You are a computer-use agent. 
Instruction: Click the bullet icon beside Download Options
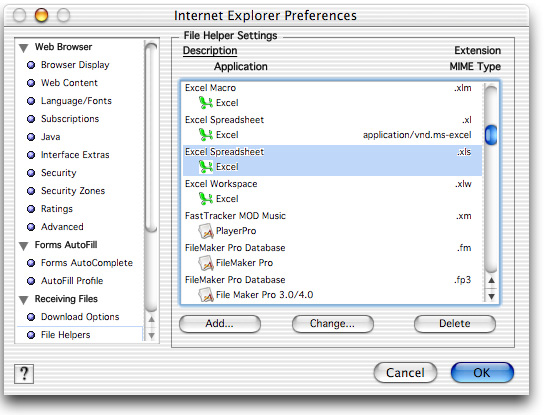click(x=31, y=317)
